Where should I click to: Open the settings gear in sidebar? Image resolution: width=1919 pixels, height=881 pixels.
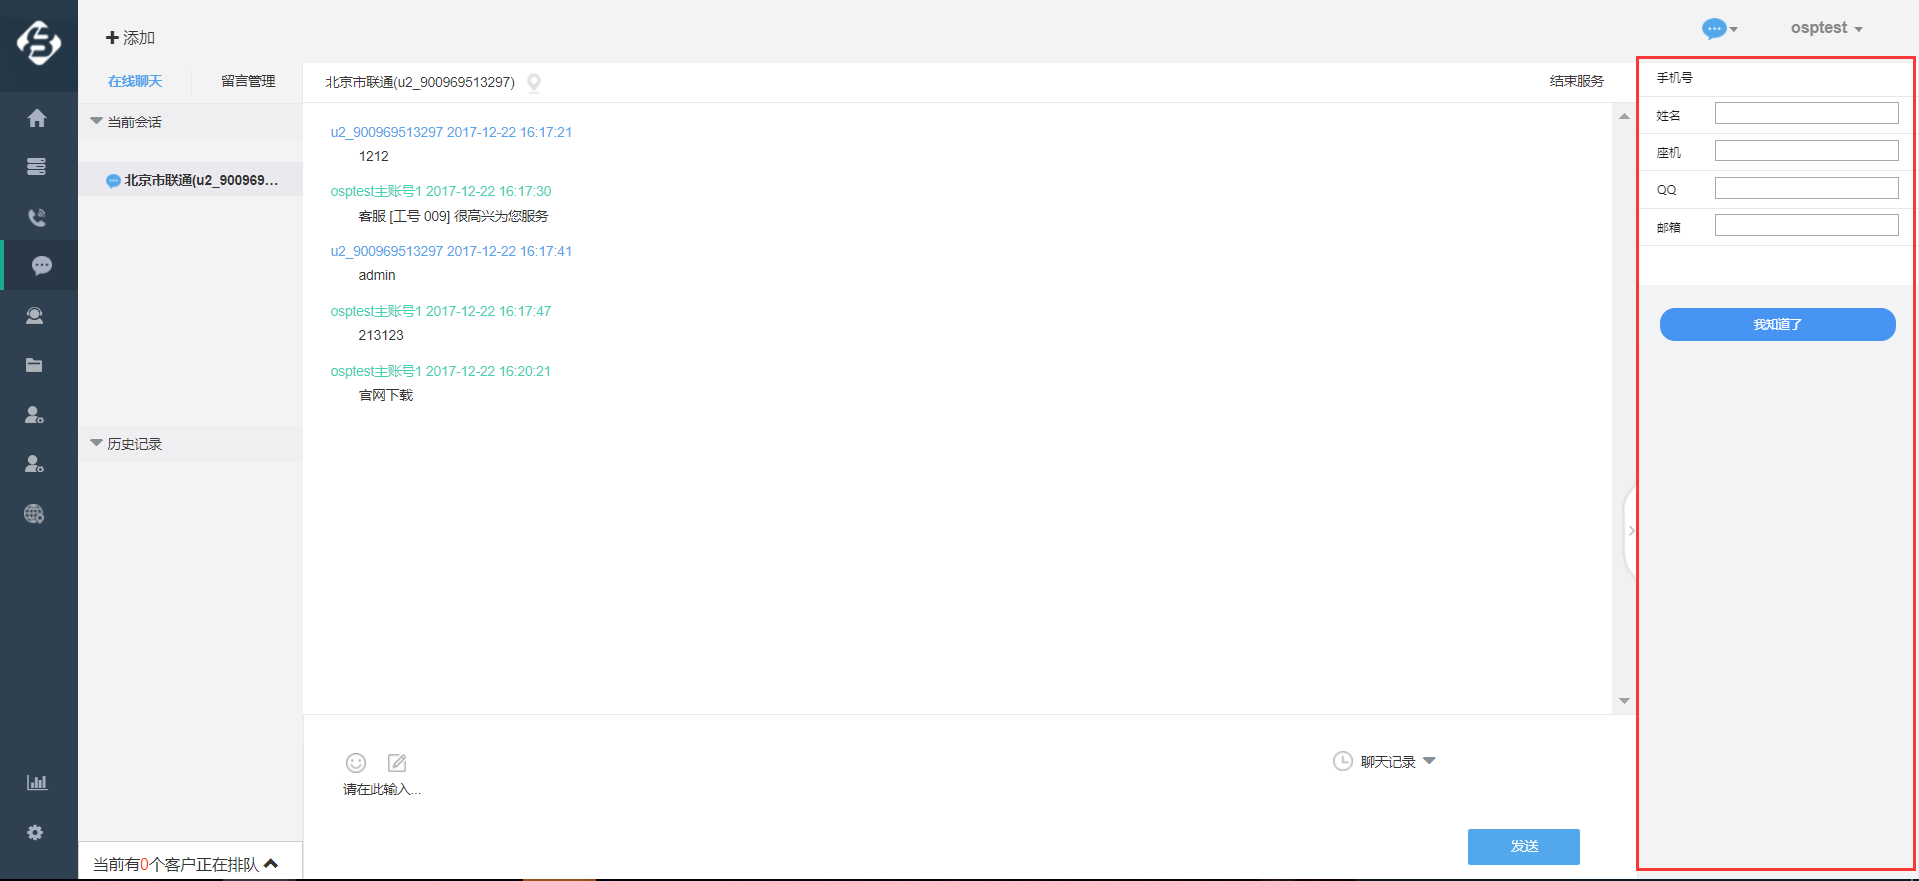tap(35, 833)
